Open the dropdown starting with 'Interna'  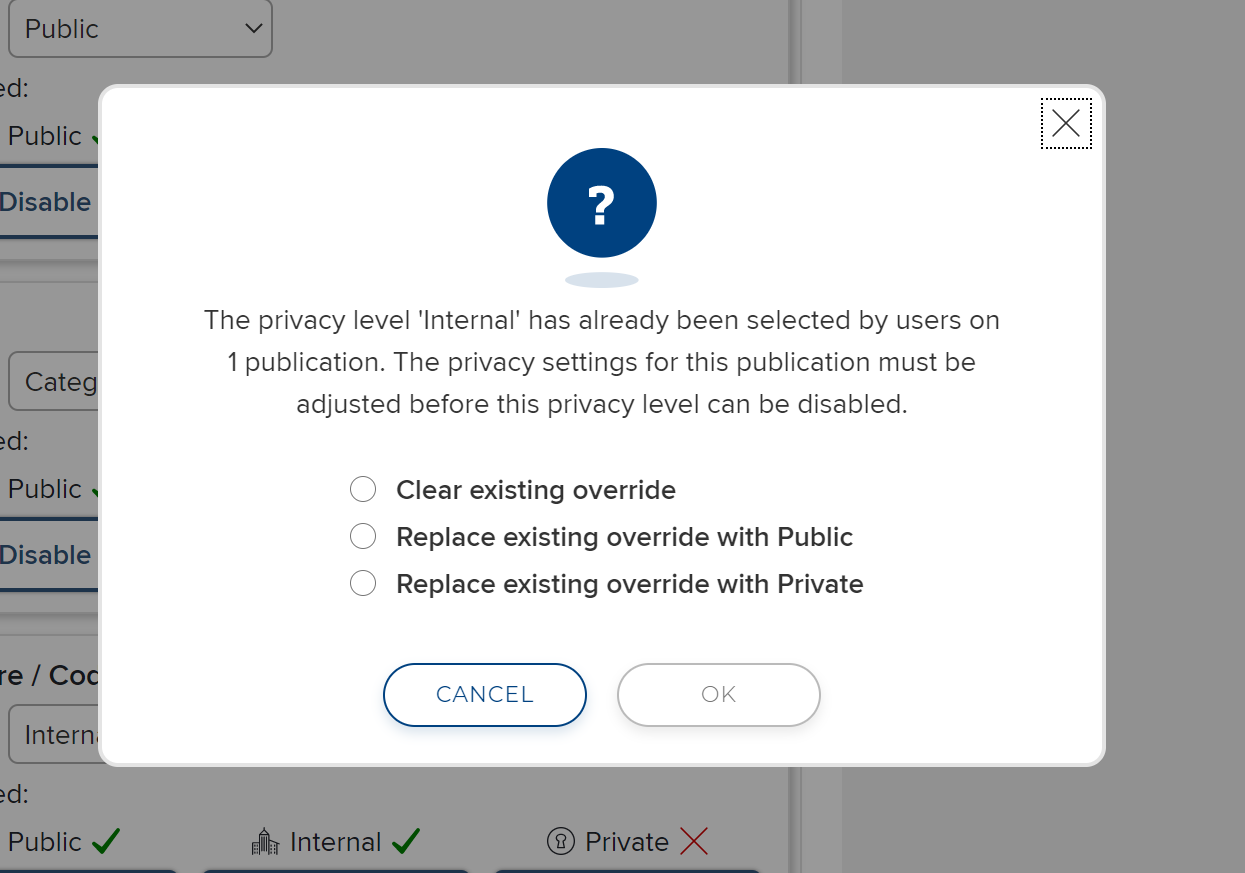tap(55, 735)
